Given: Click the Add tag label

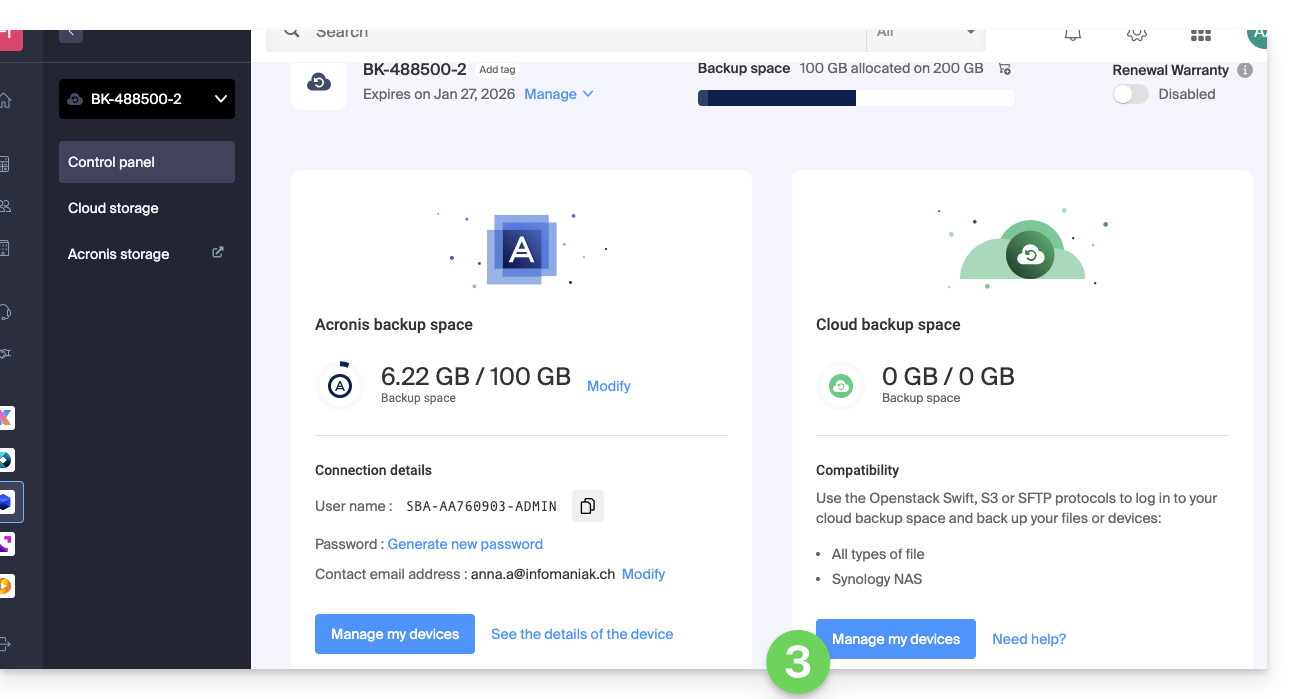Looking at the screenshot, I should 497,70.
